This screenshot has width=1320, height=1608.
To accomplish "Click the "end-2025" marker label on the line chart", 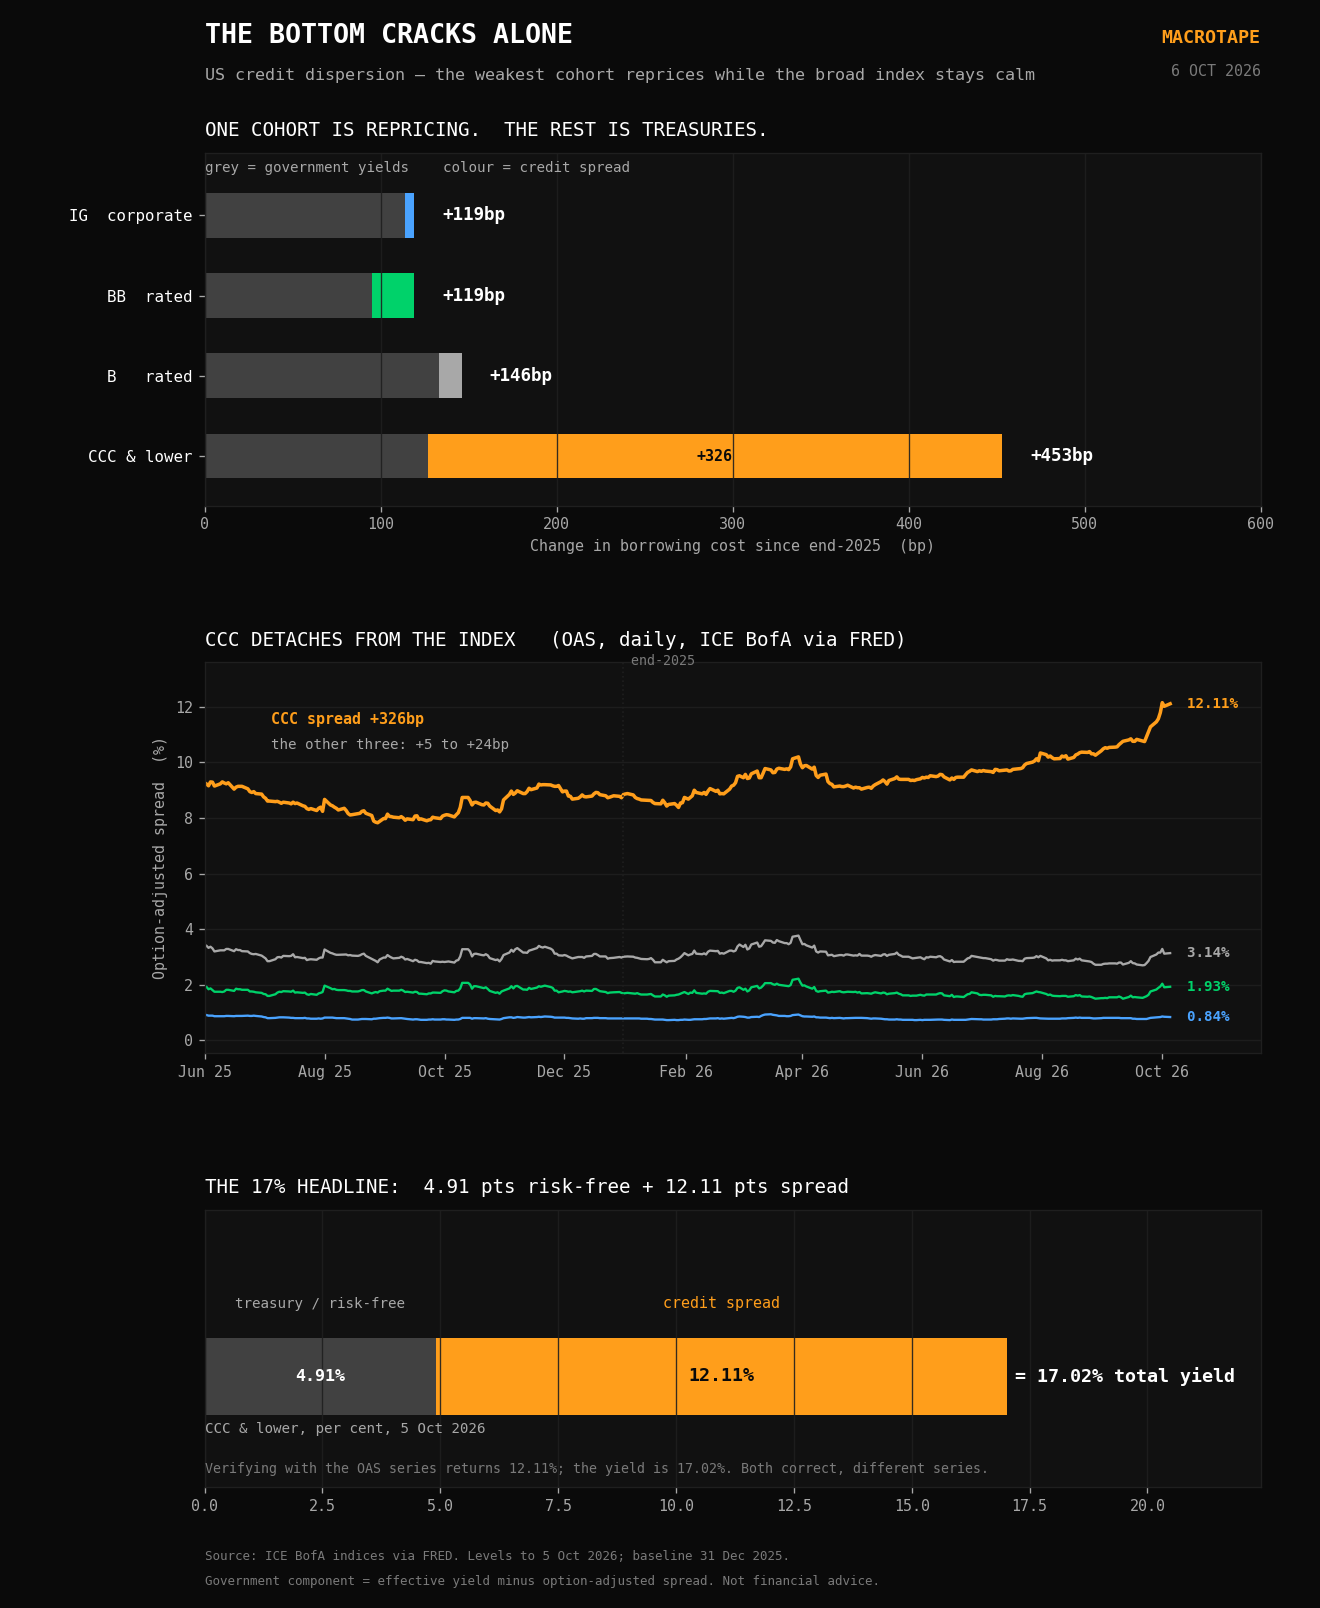I will coord(663,661).
